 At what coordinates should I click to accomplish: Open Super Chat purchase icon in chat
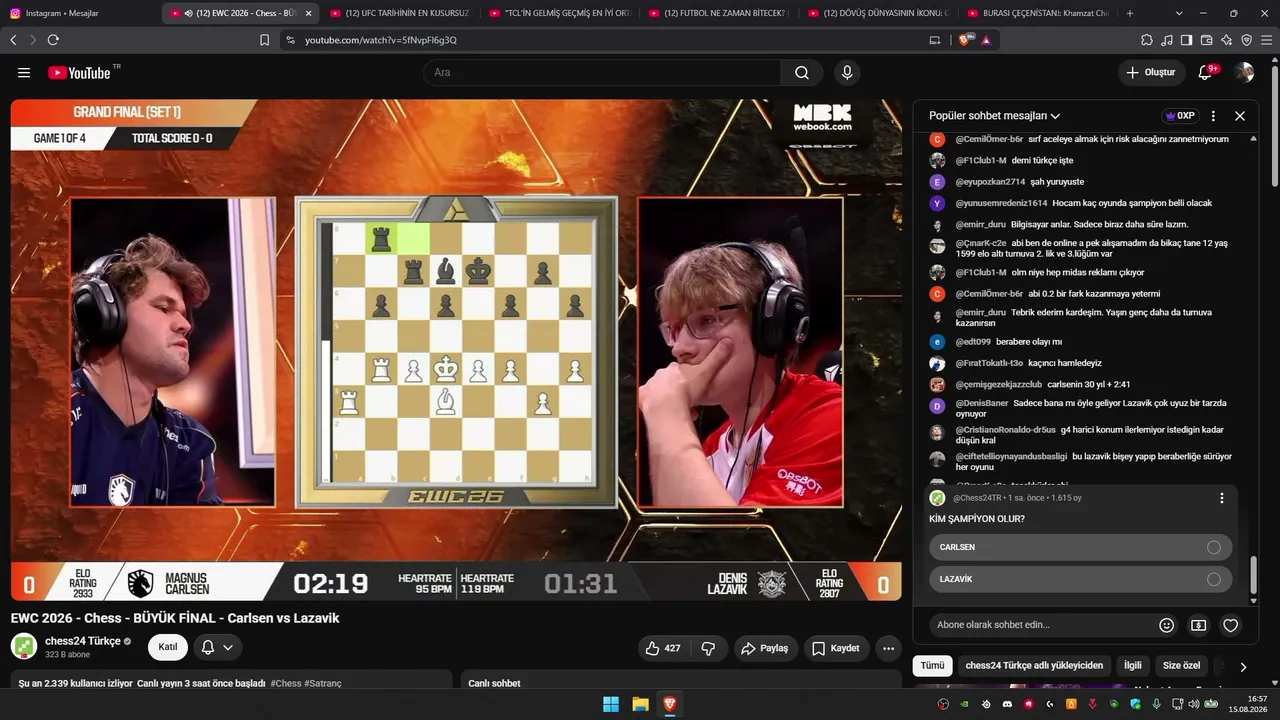point(1198,625)
